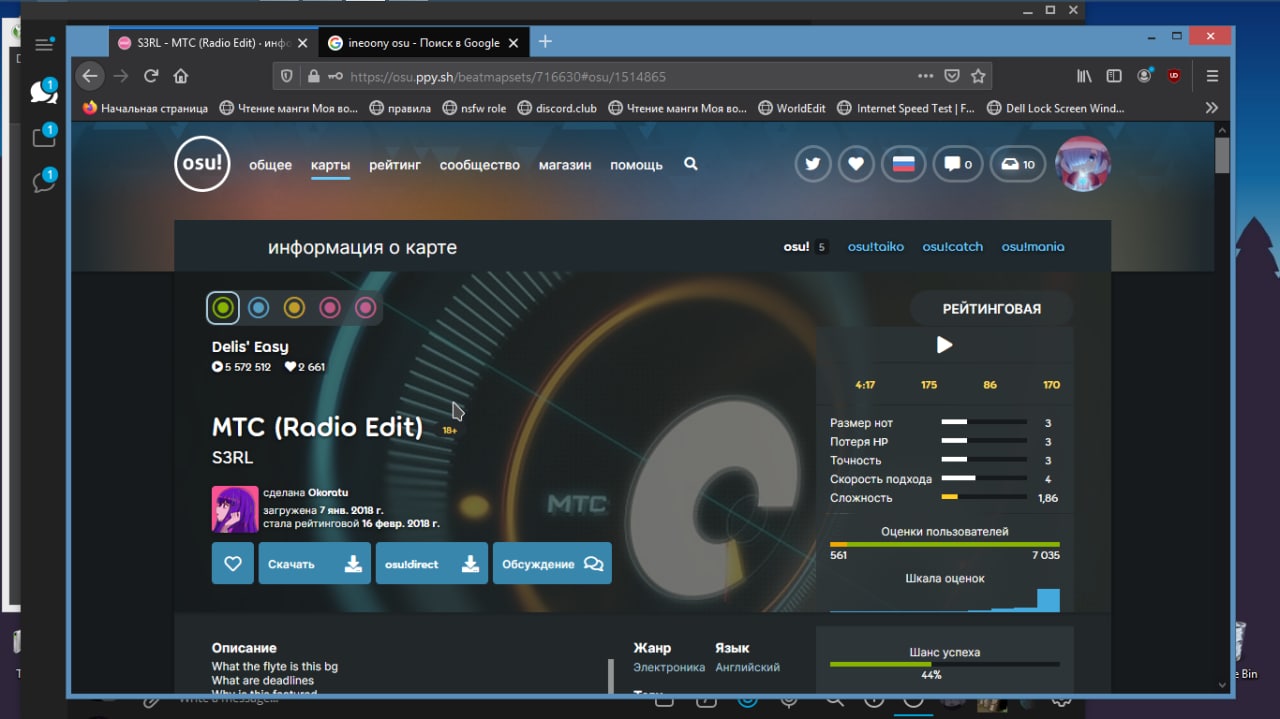Reload the page in Firefox

click(151, 76)
